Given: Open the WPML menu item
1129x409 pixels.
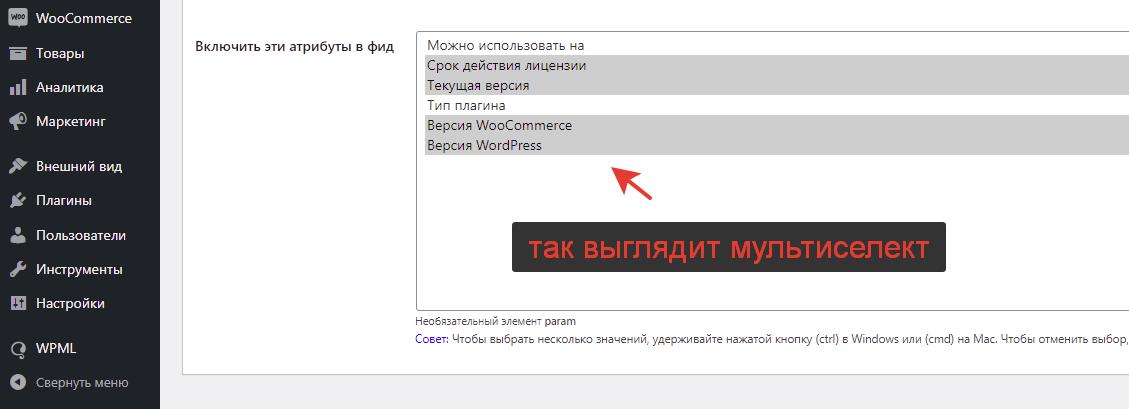Looking at the screenshot, I should pyautogui.click(x=55, y=349).
